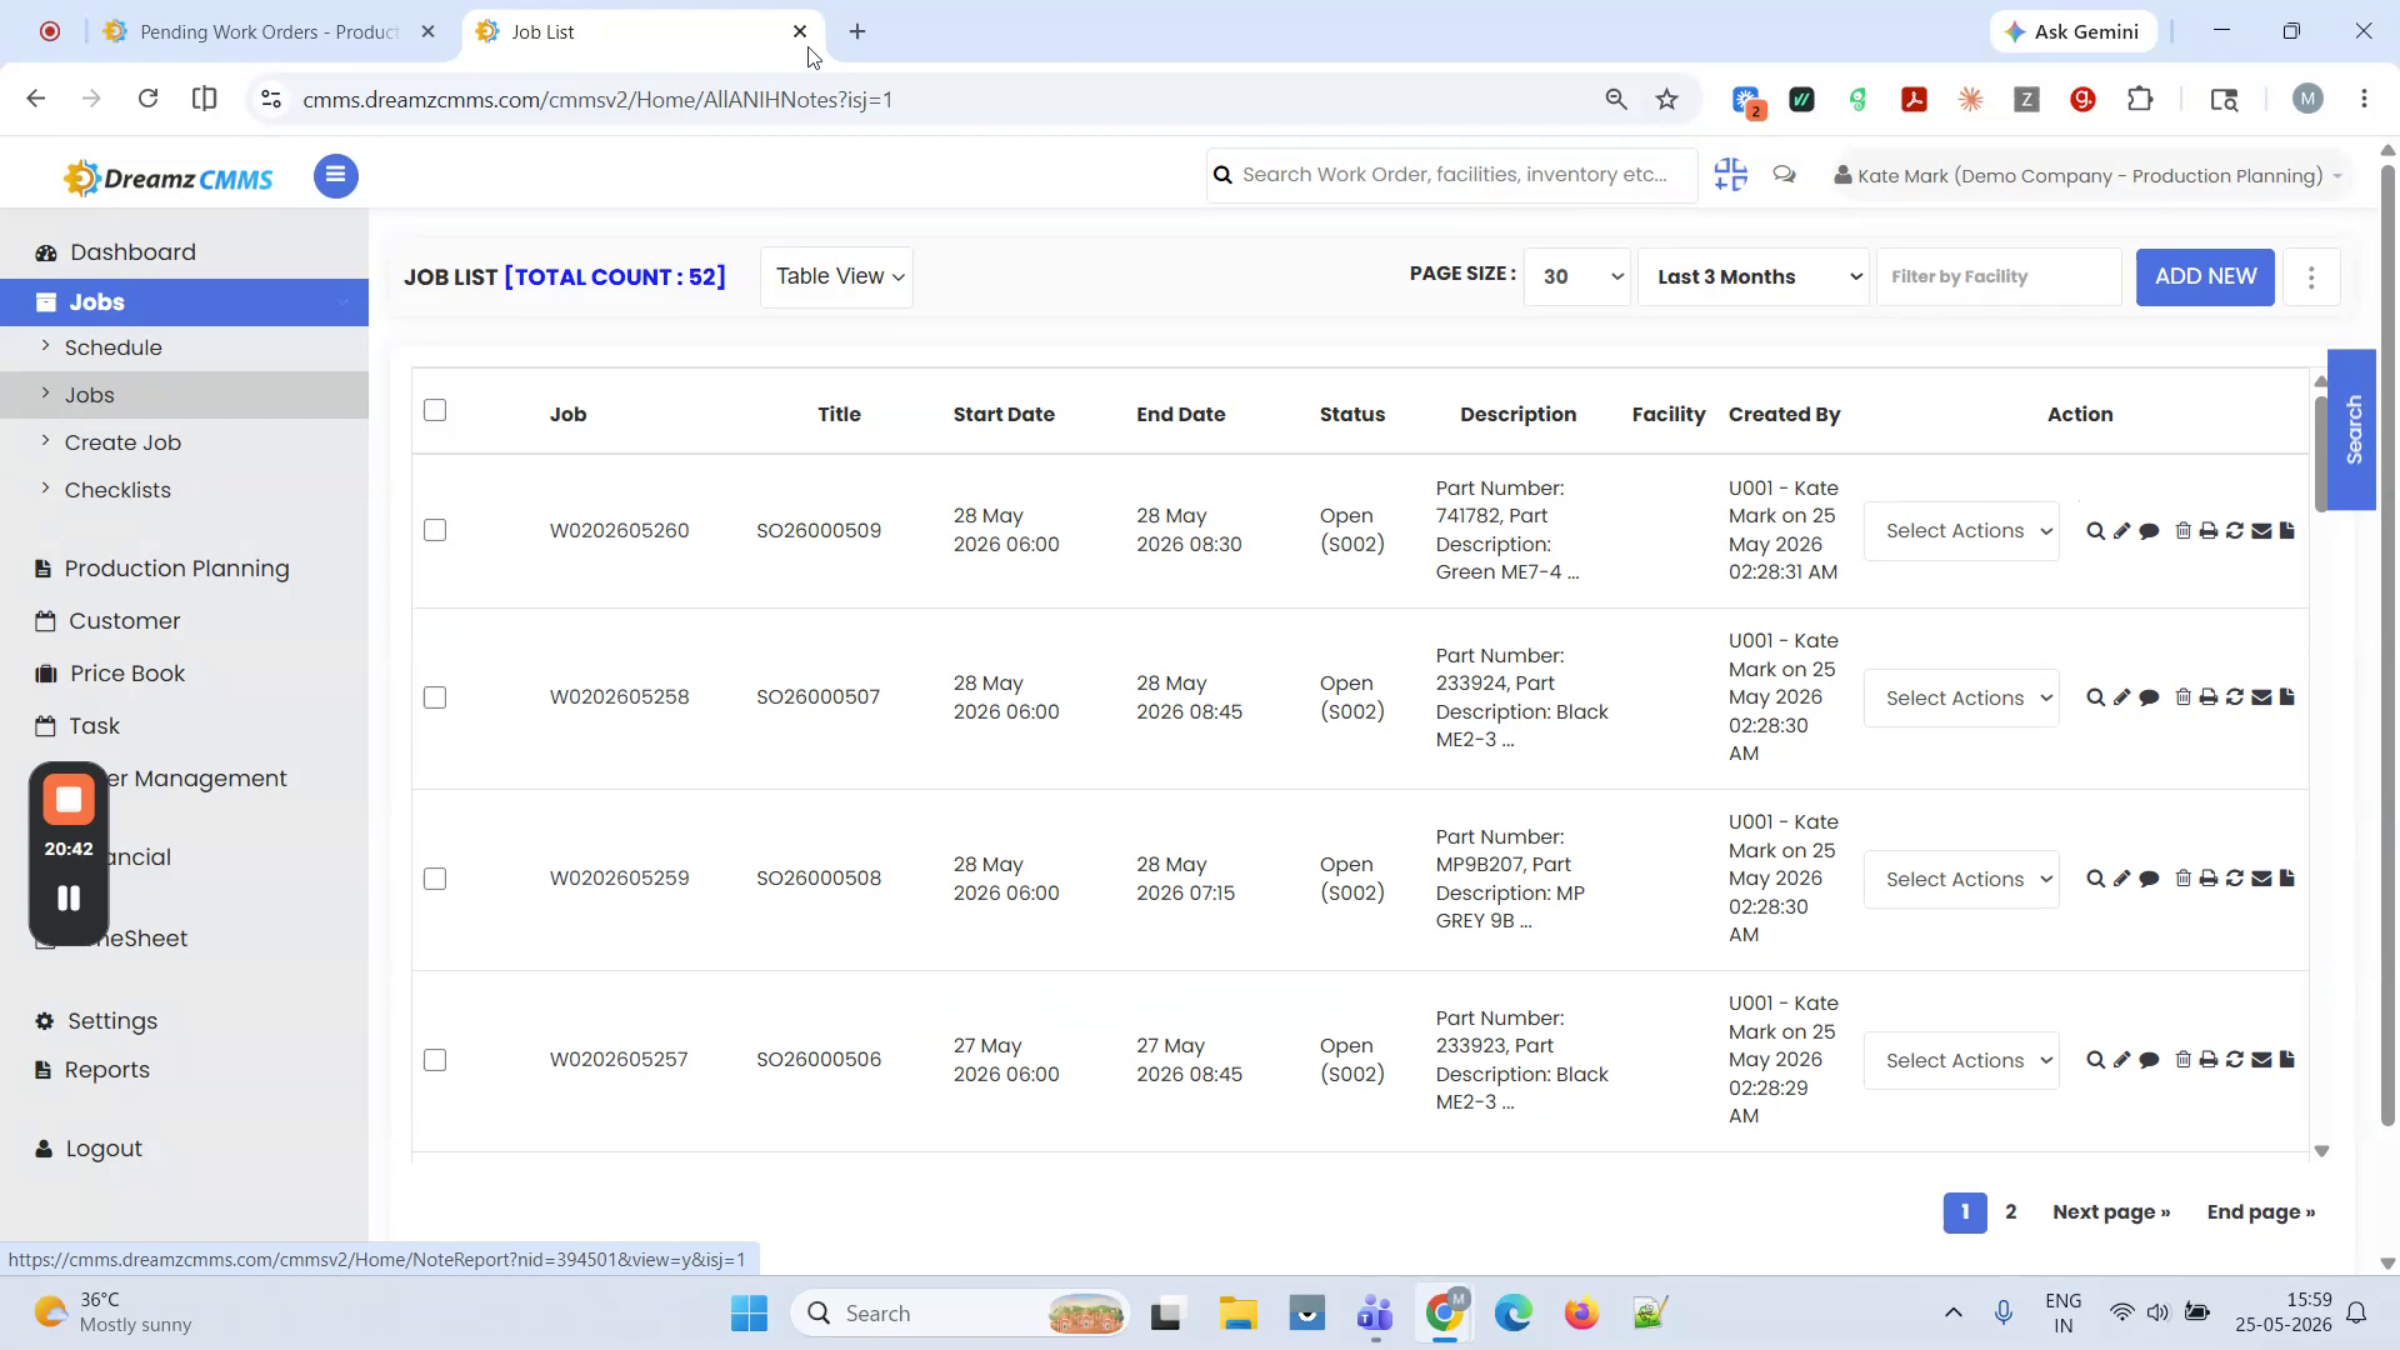The image size is (2400, 1350).
Task: Email job W0202605257 with its envelope icon
Action: pos(2262,1060)
